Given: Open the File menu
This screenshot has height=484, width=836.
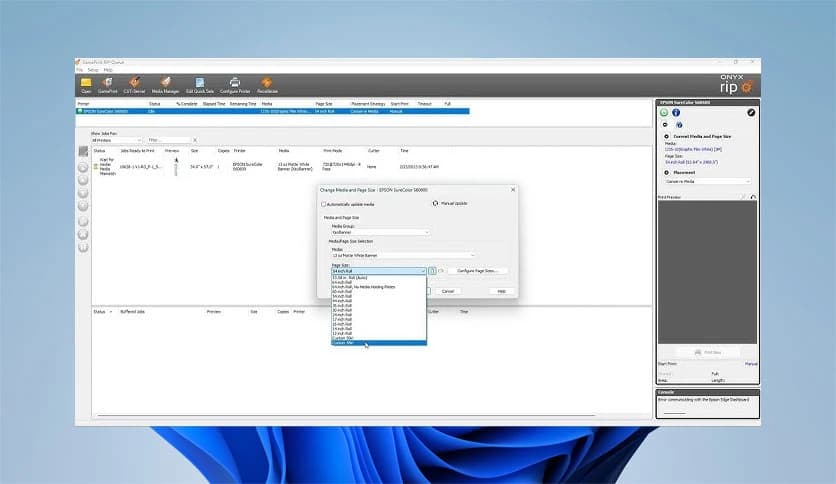Looking at the screenshot, I should pos(79,70).
